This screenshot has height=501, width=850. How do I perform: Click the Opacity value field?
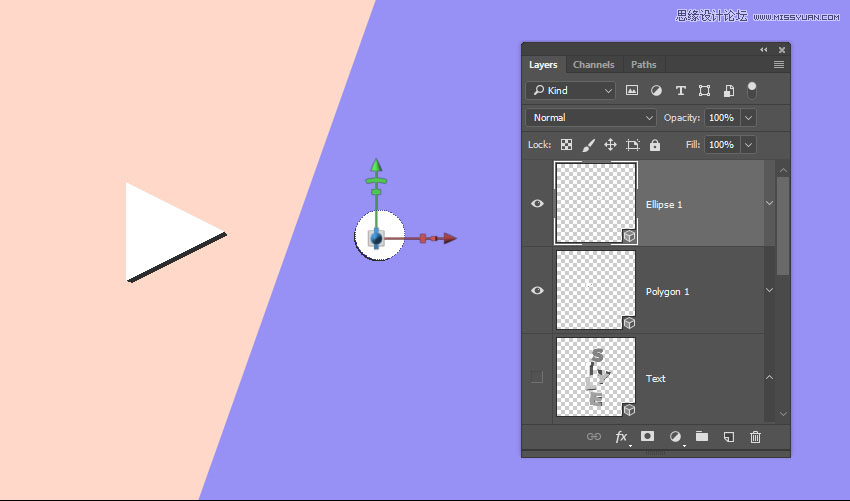click(722, 118)
